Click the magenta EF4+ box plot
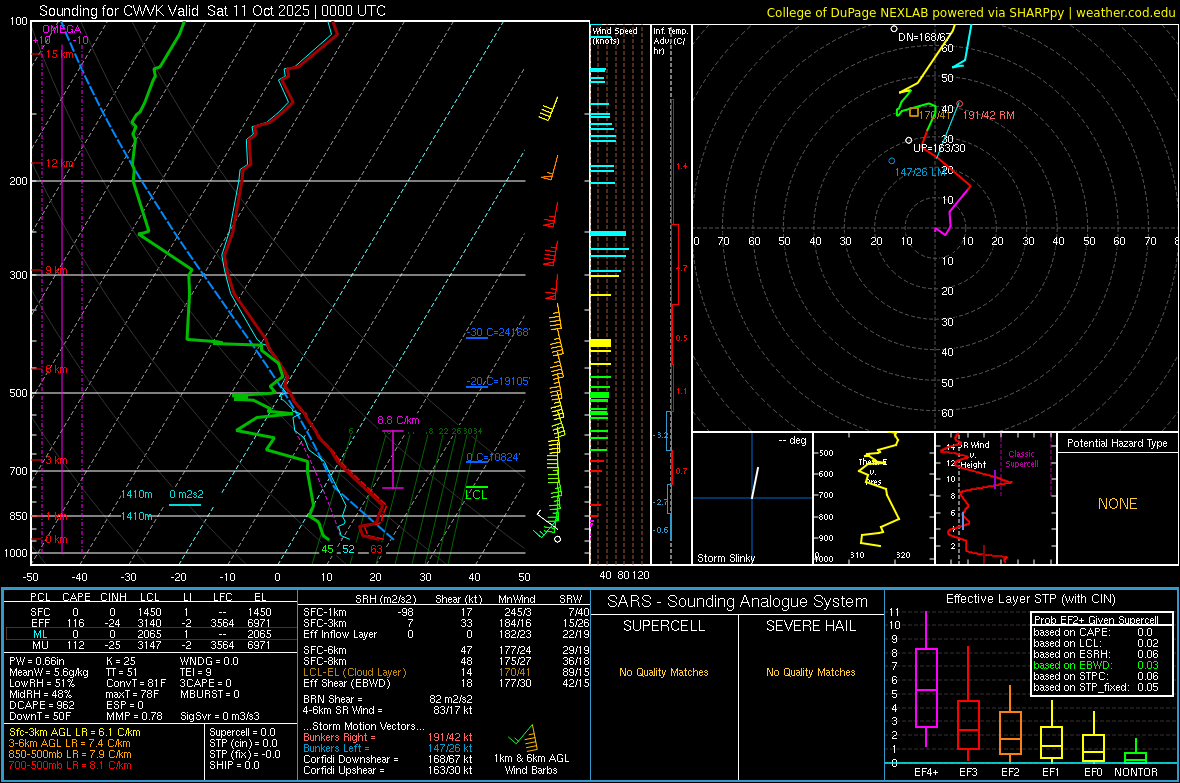Viewport: 1180px width, 783px height. [x=926, y=680]
